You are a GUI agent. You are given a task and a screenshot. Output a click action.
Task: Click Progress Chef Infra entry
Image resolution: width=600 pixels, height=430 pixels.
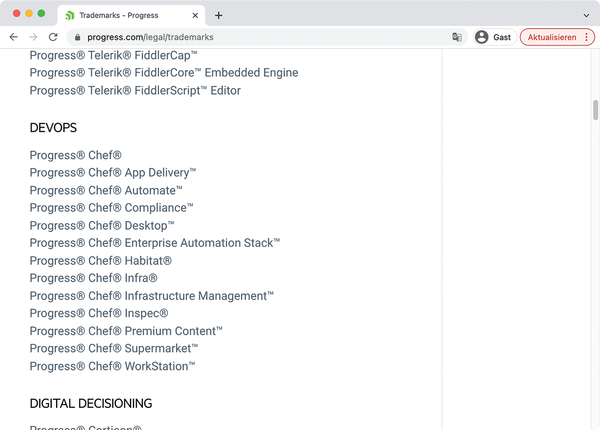click(93, 278)
